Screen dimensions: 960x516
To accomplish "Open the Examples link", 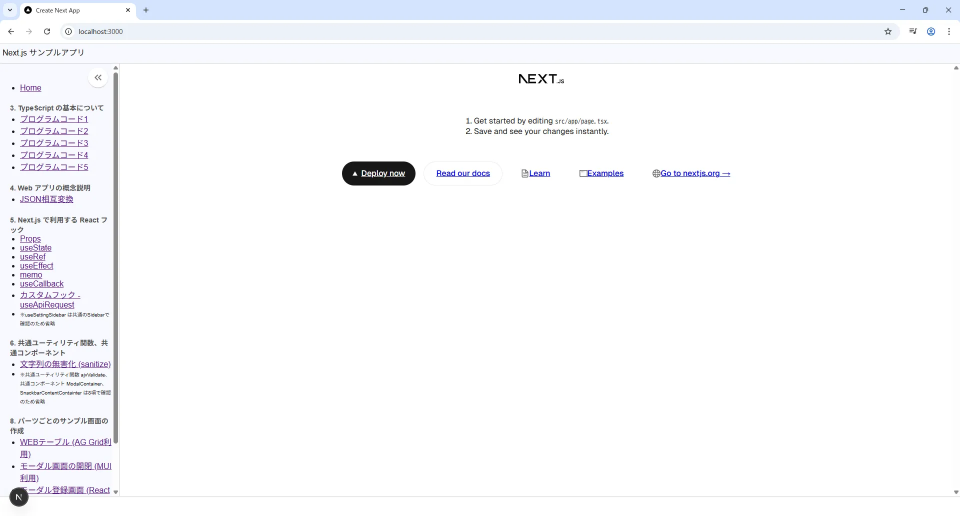I will pos(601,173).
